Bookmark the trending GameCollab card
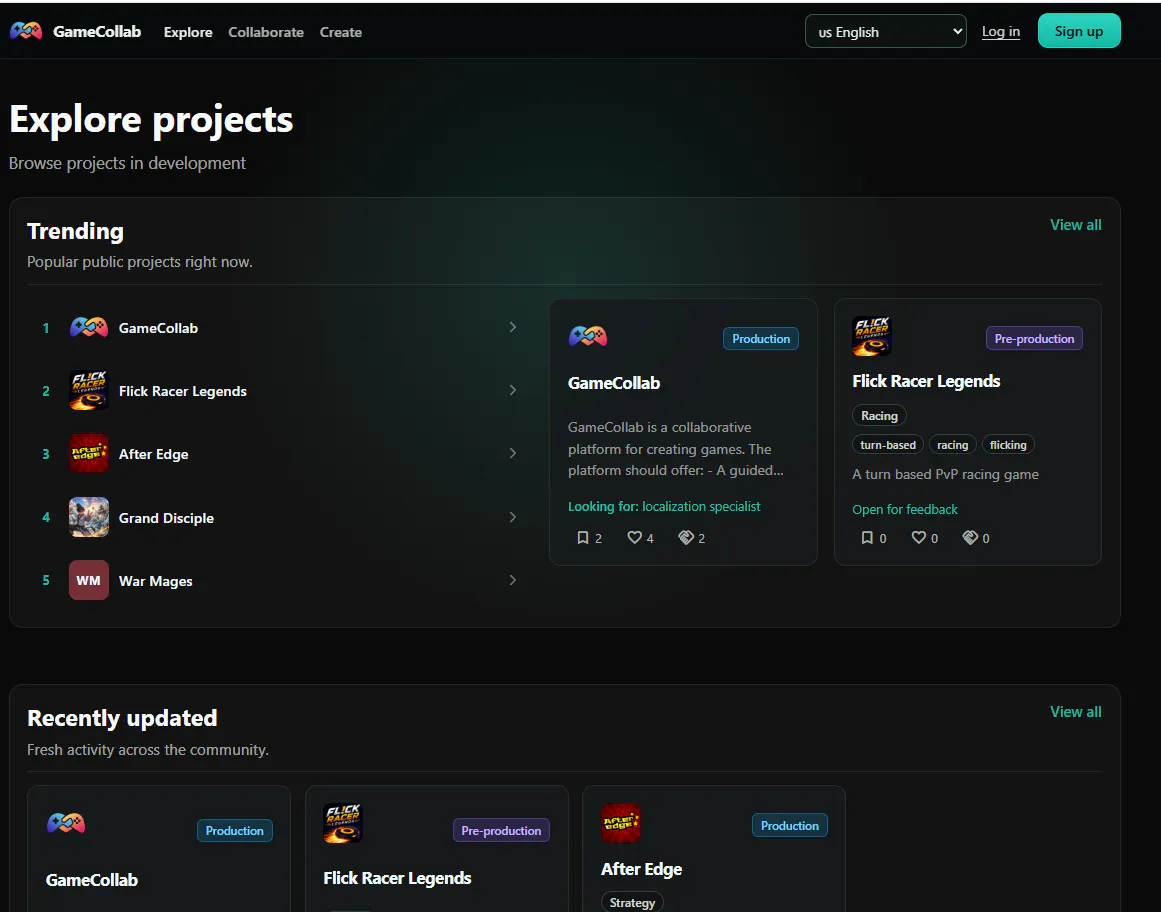Screen dimensions: 1161x912 [583, 538]
